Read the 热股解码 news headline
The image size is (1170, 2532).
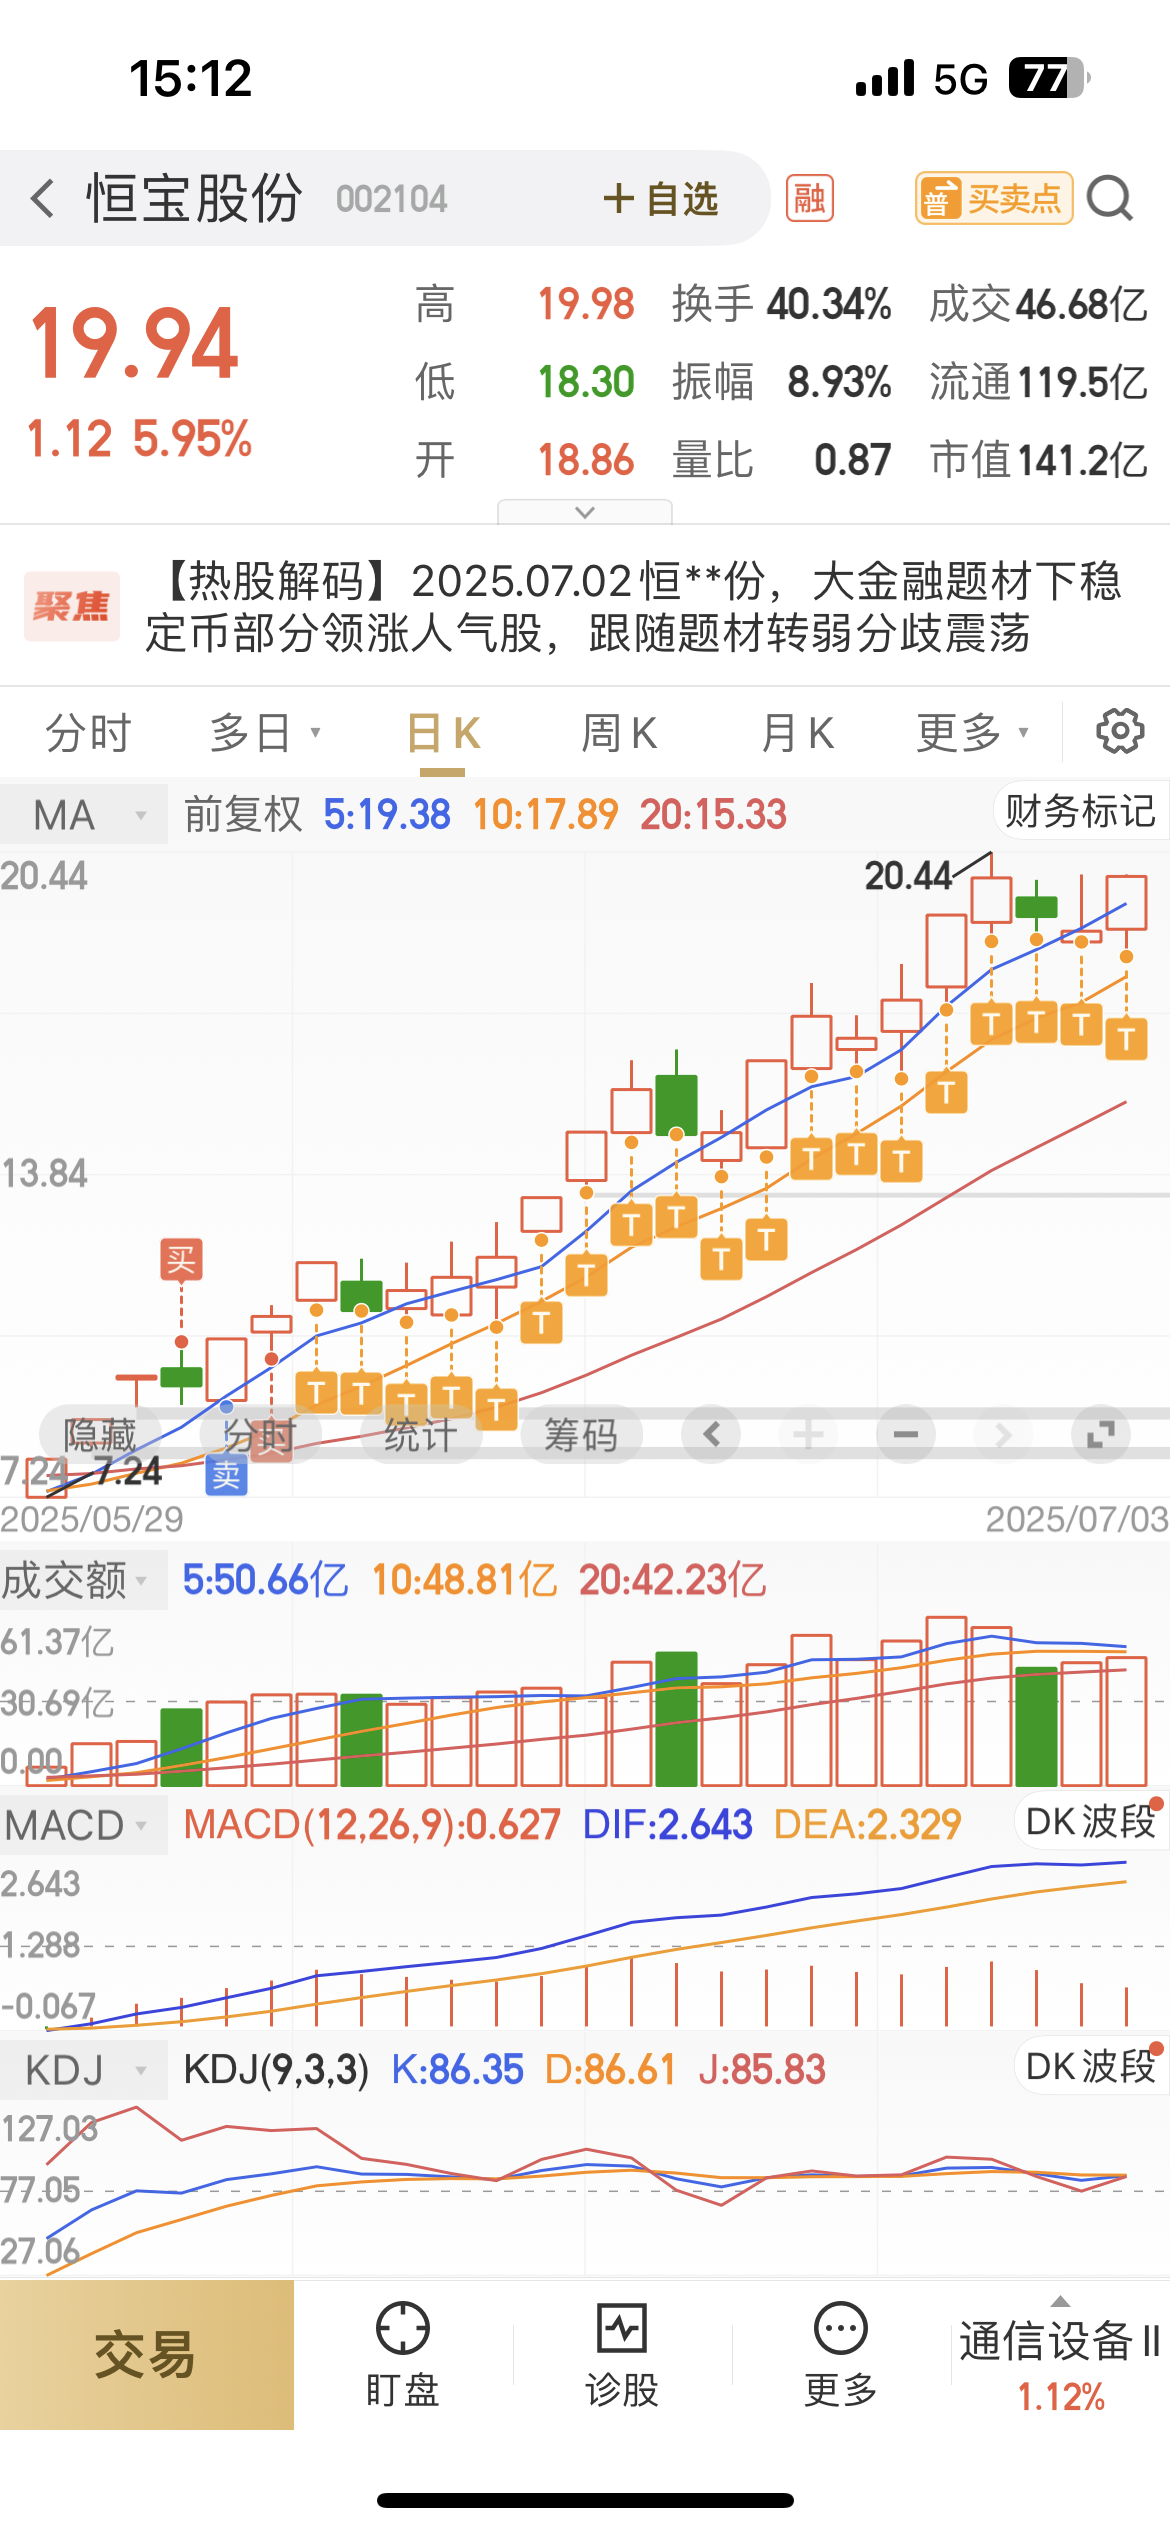634,606
